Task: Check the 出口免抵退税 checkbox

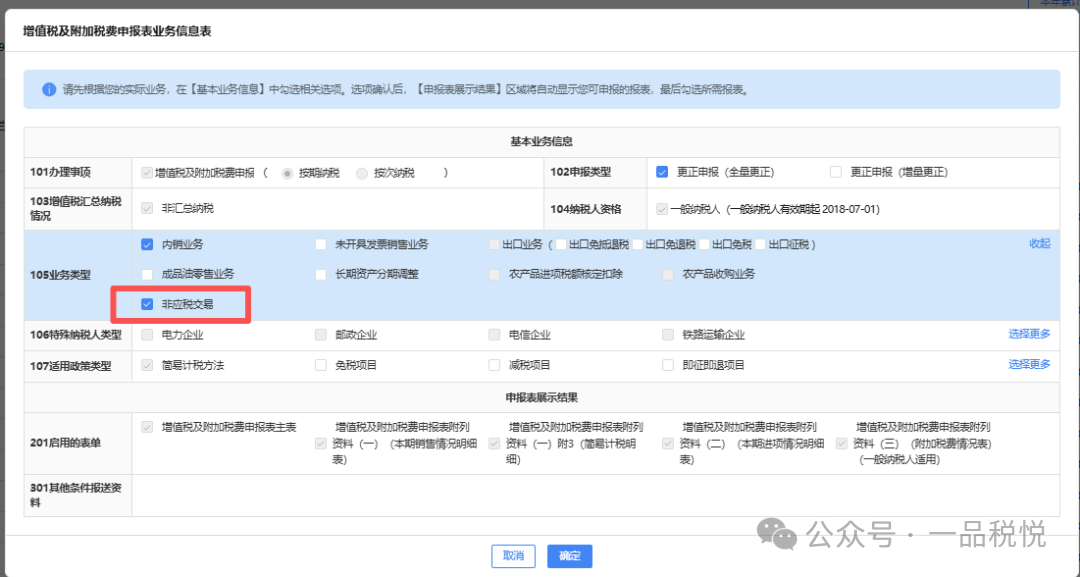Action: point(561,244)
